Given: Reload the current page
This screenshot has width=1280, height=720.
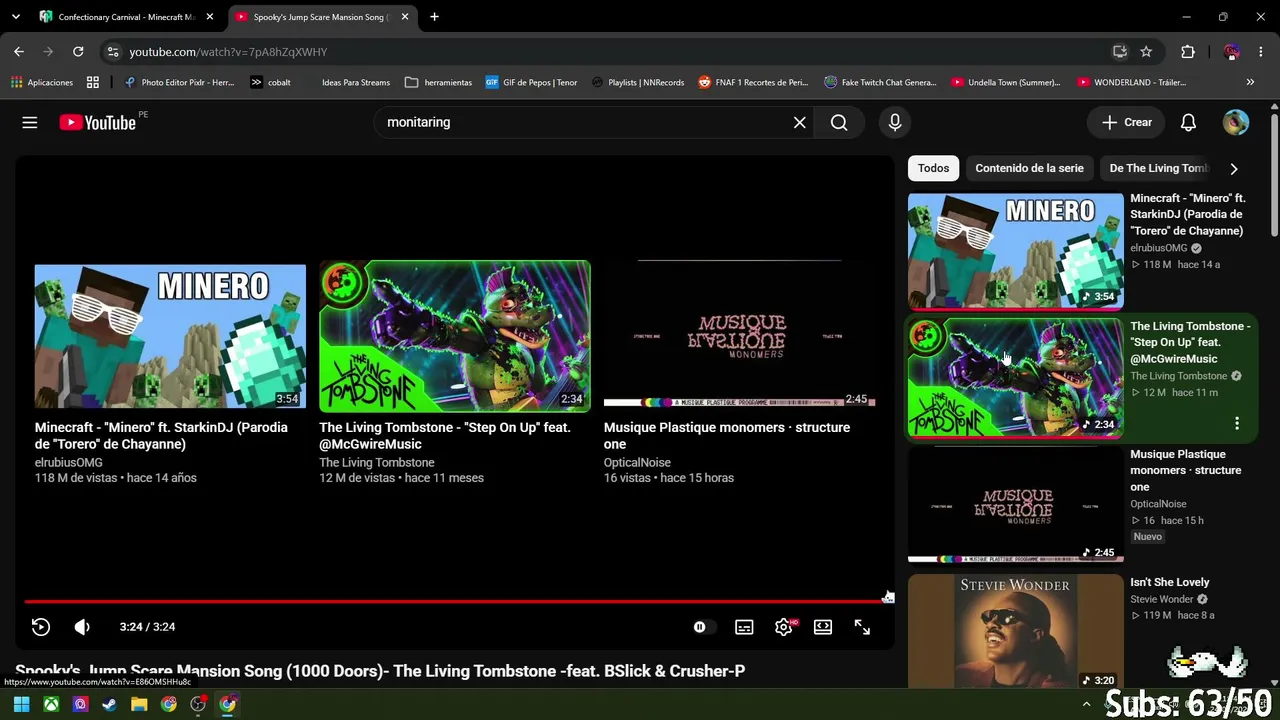Looking at the screenshot, I should click(x=78, y=52).
